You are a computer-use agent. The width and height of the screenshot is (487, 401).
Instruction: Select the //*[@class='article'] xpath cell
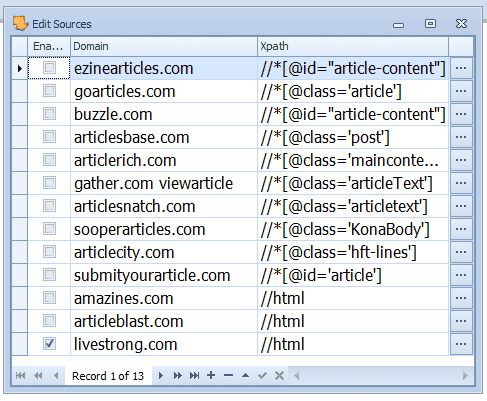pos(353,91)
